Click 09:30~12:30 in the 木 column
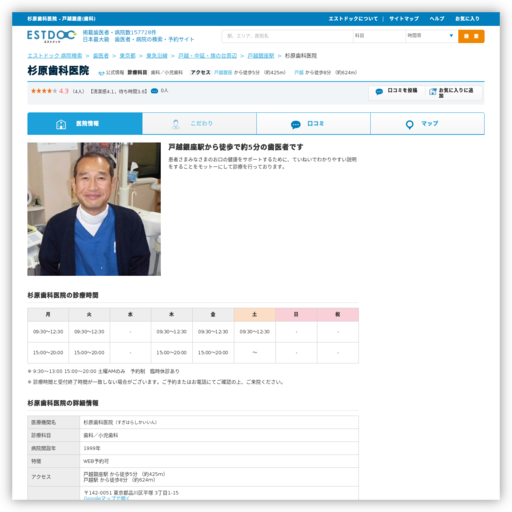This screenshot has width=512, height=512. (172, 332)
